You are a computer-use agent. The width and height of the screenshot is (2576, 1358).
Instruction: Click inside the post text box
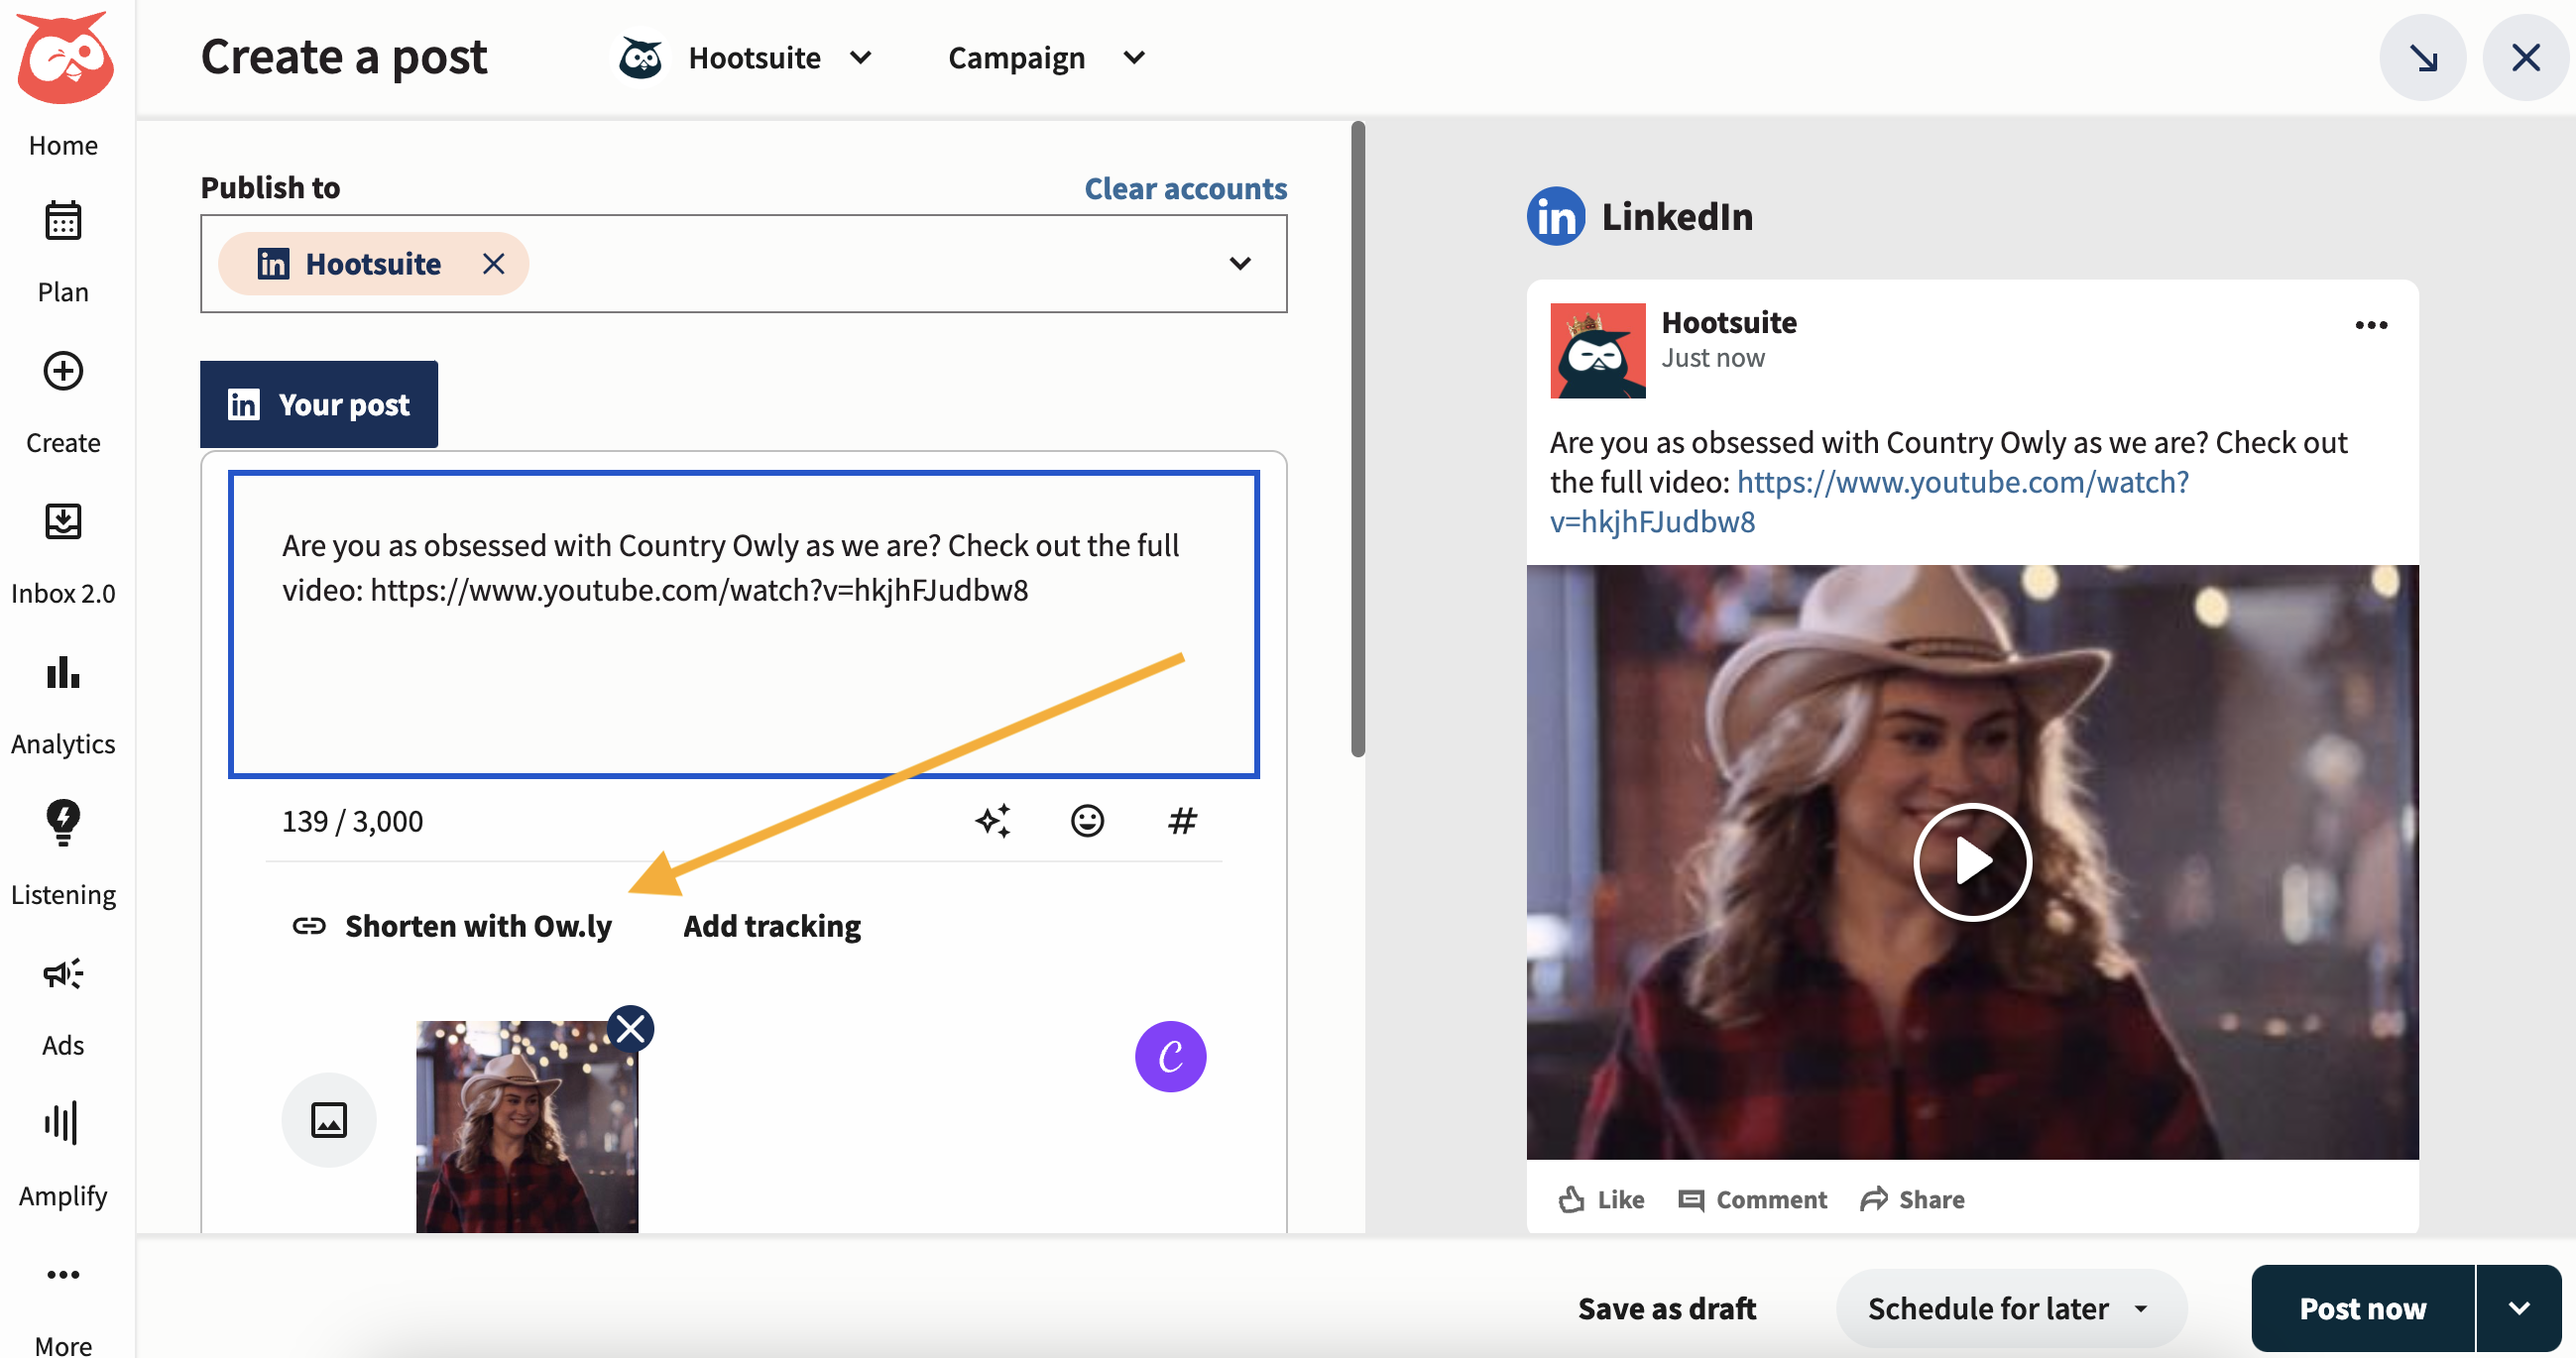pyautogui.click(x=743, y=624)
